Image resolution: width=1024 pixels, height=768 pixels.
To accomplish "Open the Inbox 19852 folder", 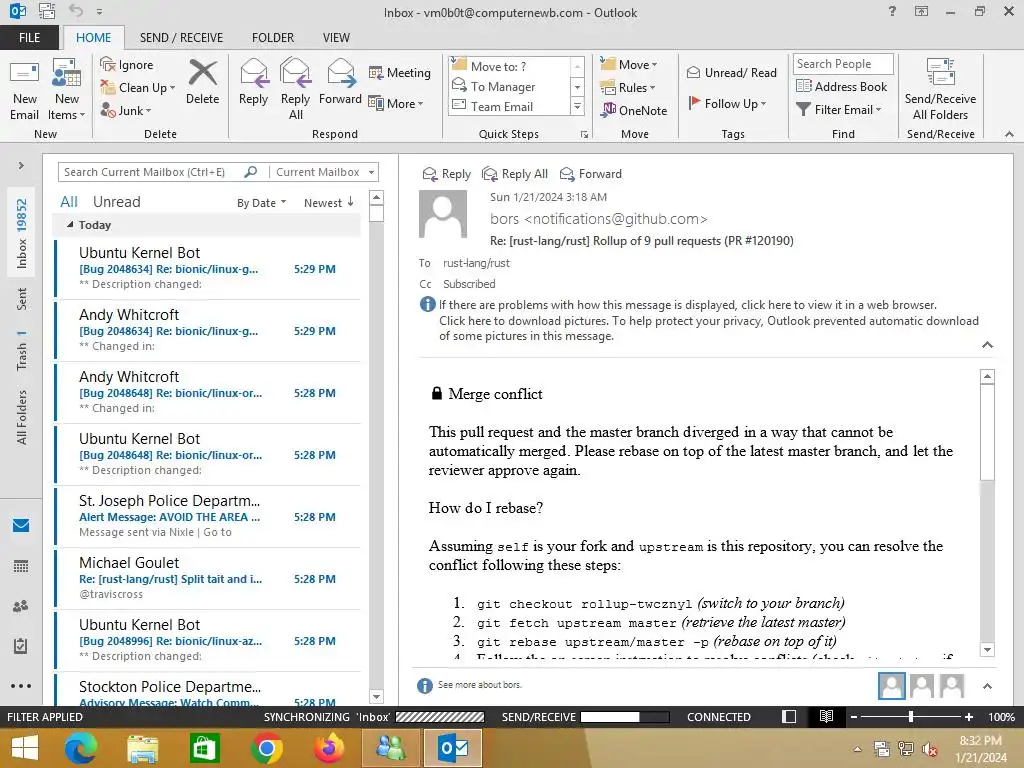I will [22, 234].
